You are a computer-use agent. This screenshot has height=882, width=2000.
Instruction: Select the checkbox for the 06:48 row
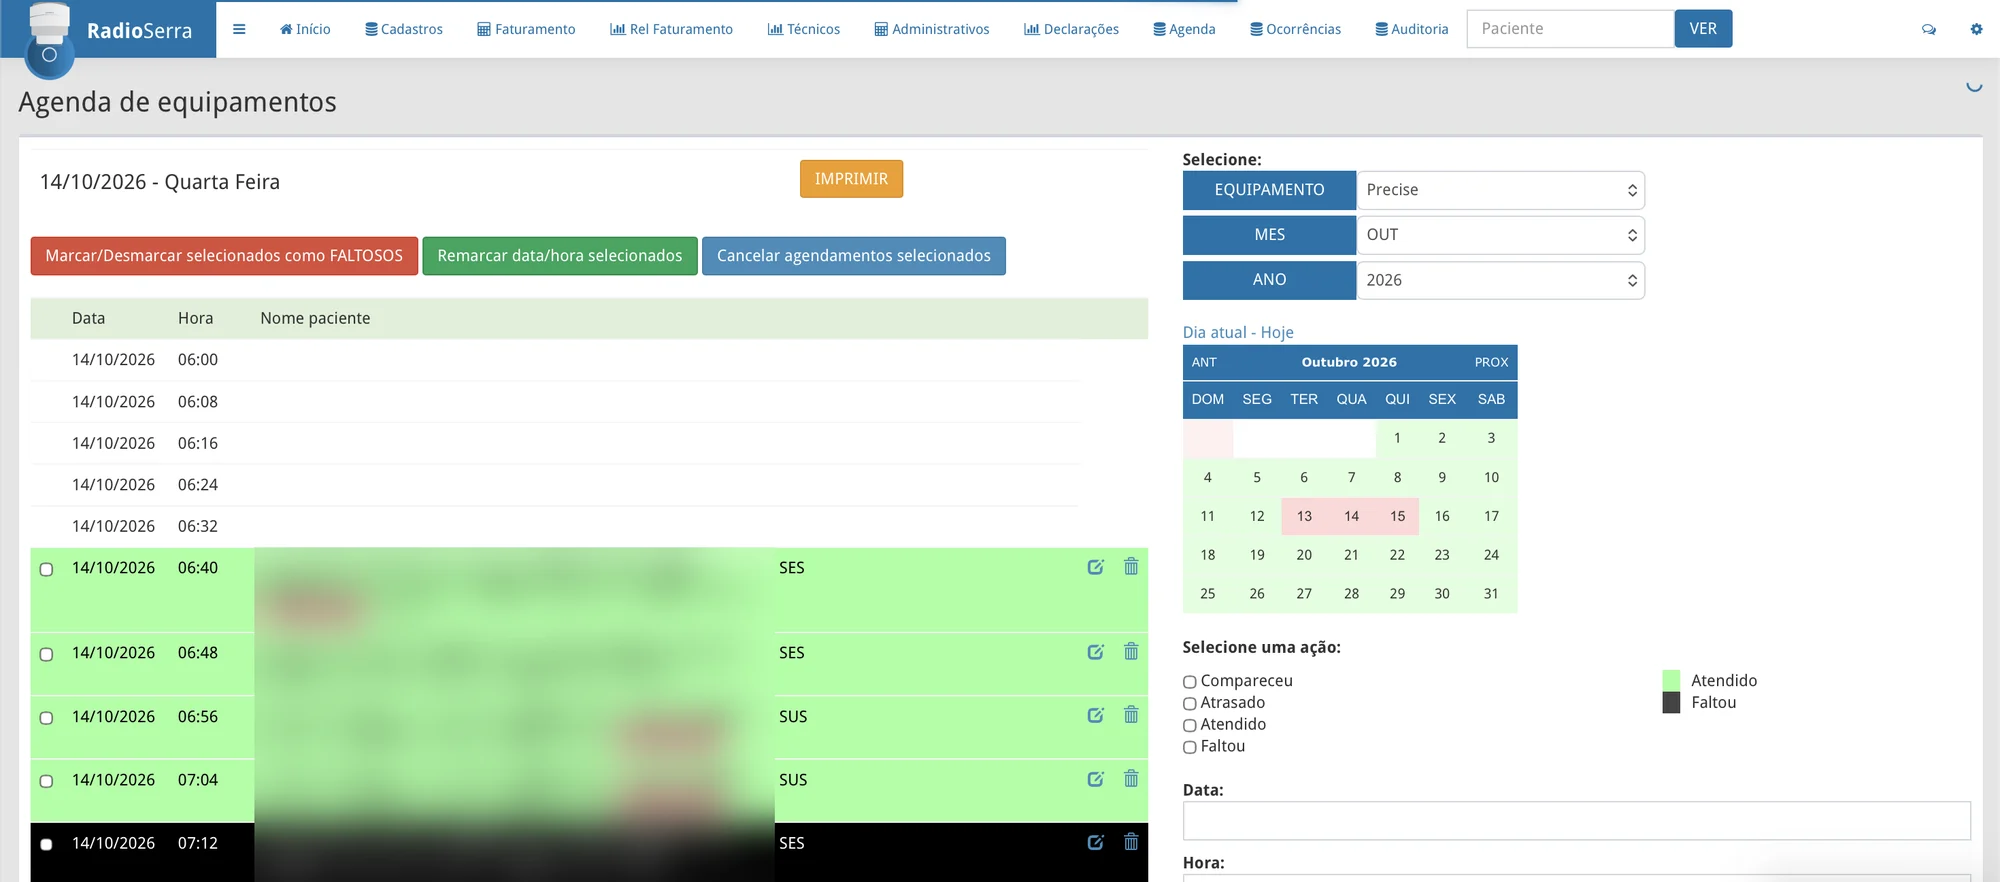(x=46, y=654)
